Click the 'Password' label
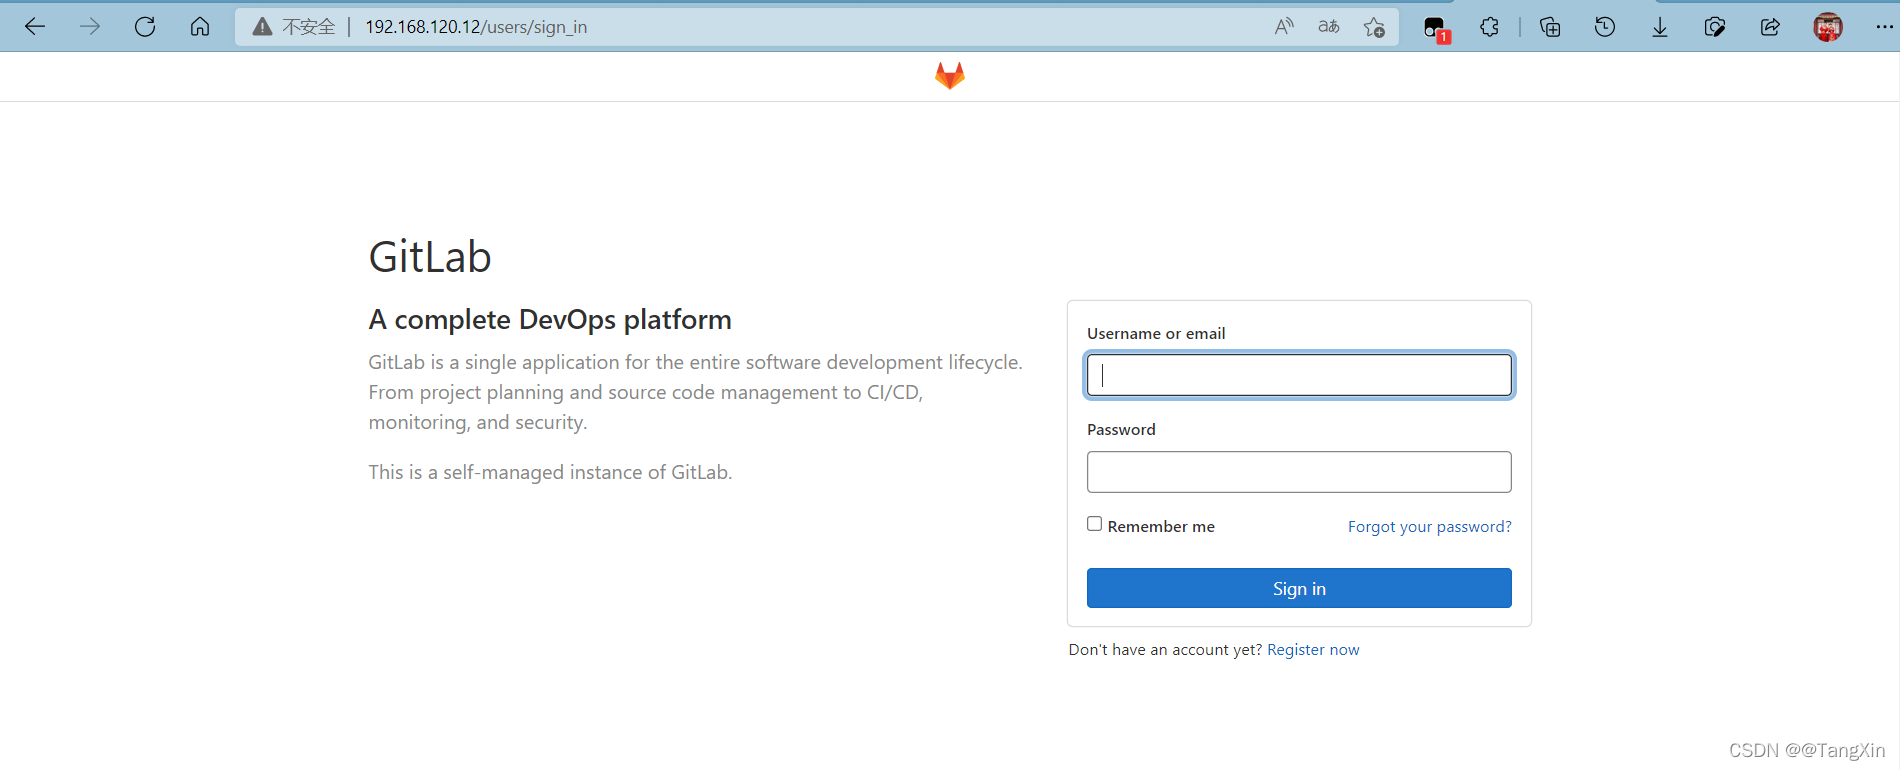The image size is (1900, 770). [1121, 430]
